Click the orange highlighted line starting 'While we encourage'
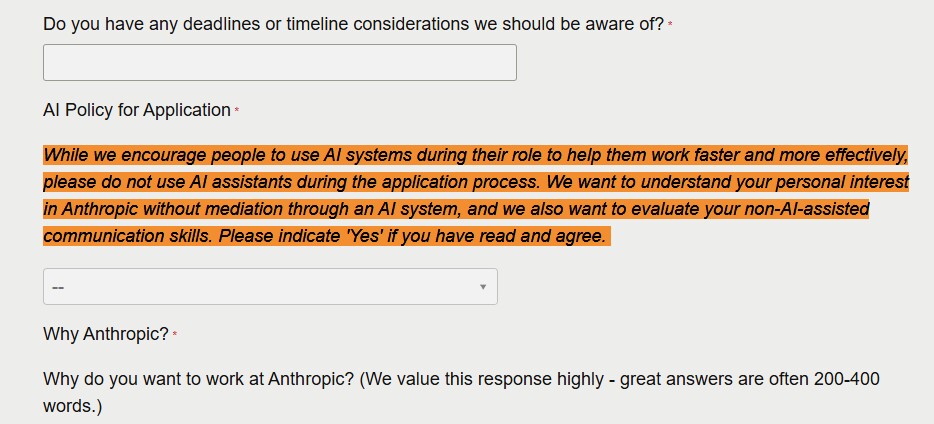The height and width of the screenshot is (424, 934). pos(475,155)
